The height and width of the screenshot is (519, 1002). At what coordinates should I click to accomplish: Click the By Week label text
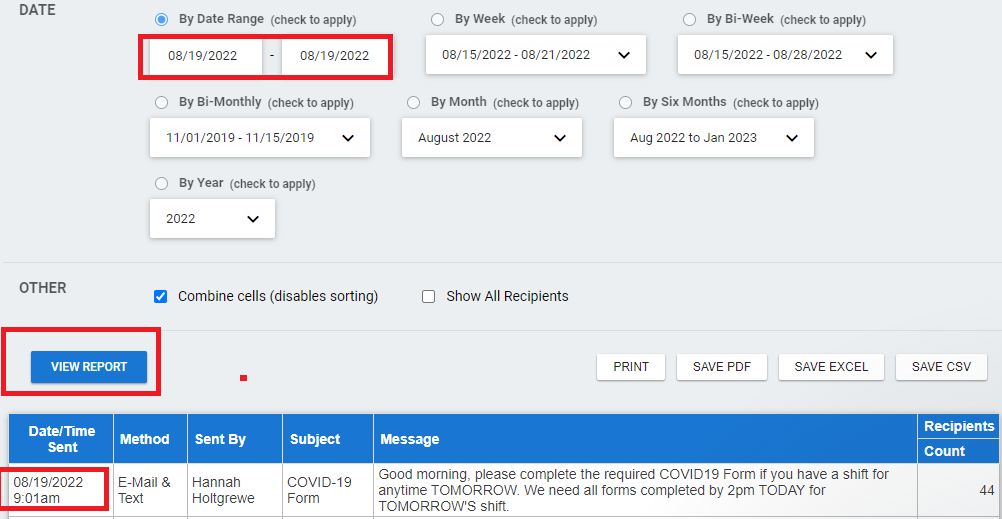[480, 19]
